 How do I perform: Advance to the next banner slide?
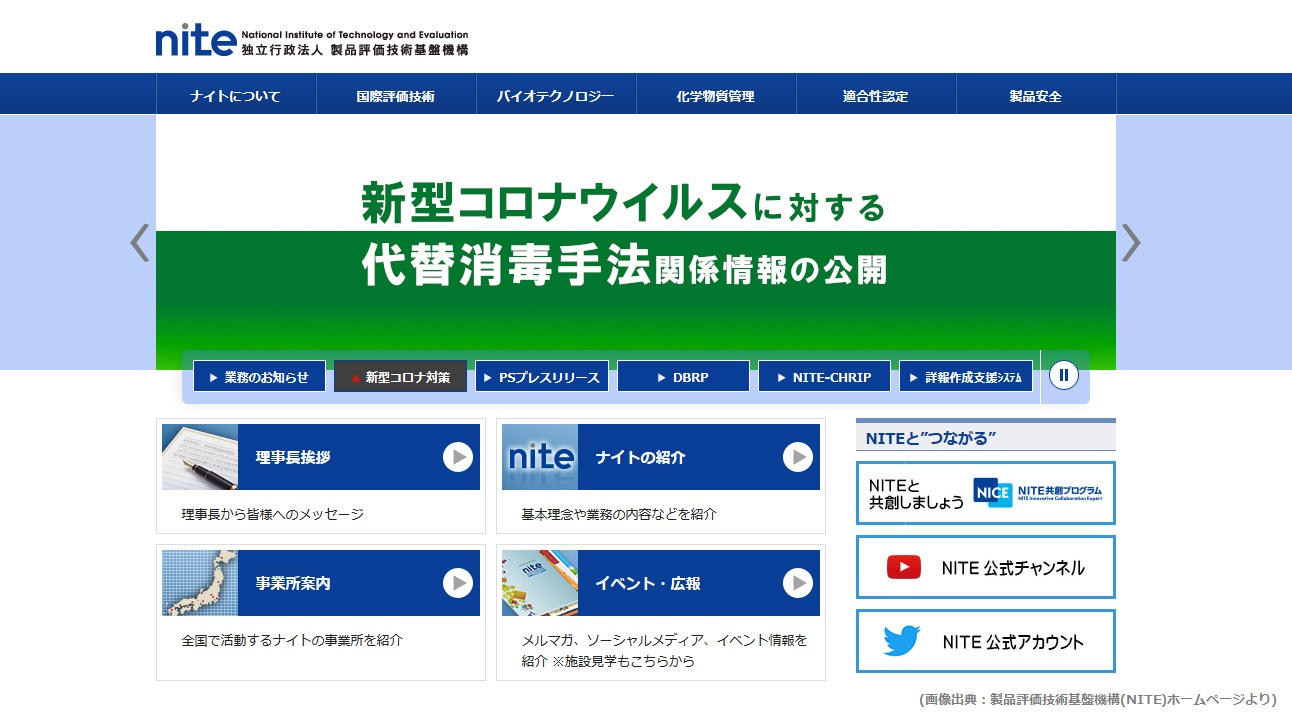pyautogui.click(x=1130, y=242)
